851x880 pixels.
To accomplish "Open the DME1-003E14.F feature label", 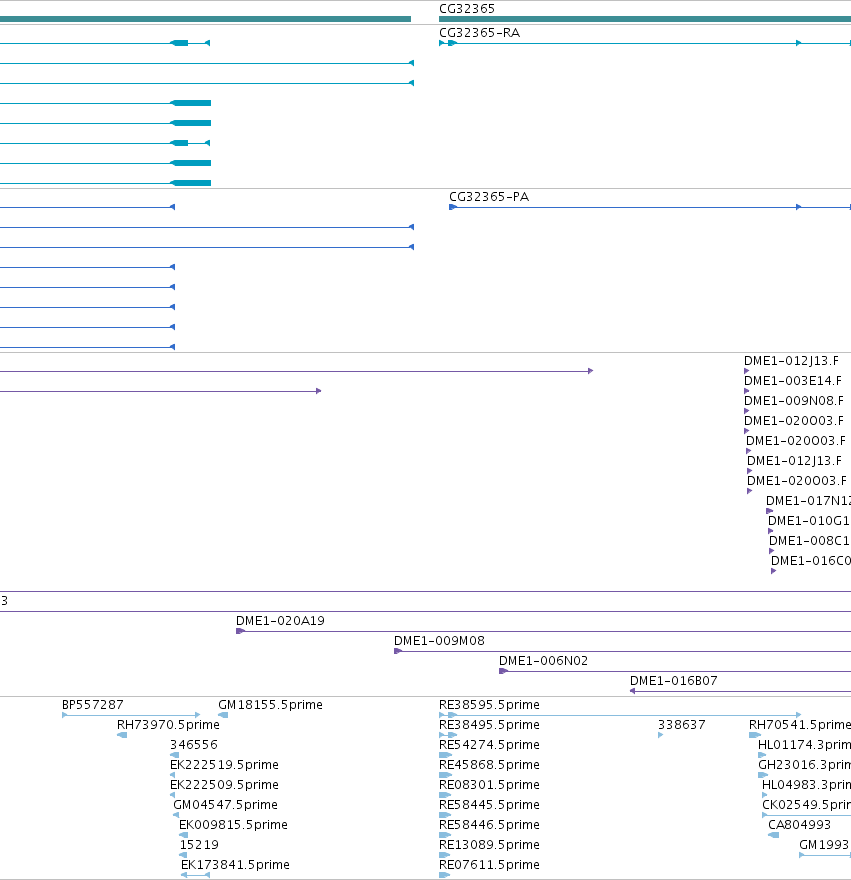I will (x=793, y=381).
